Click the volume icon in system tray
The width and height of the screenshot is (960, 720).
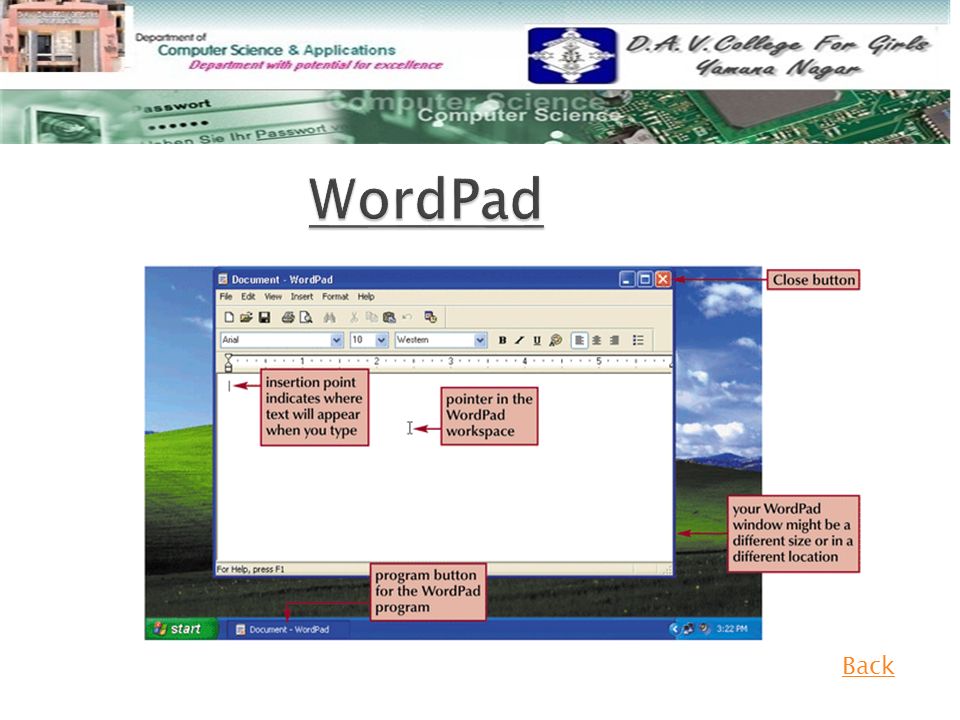705,629
